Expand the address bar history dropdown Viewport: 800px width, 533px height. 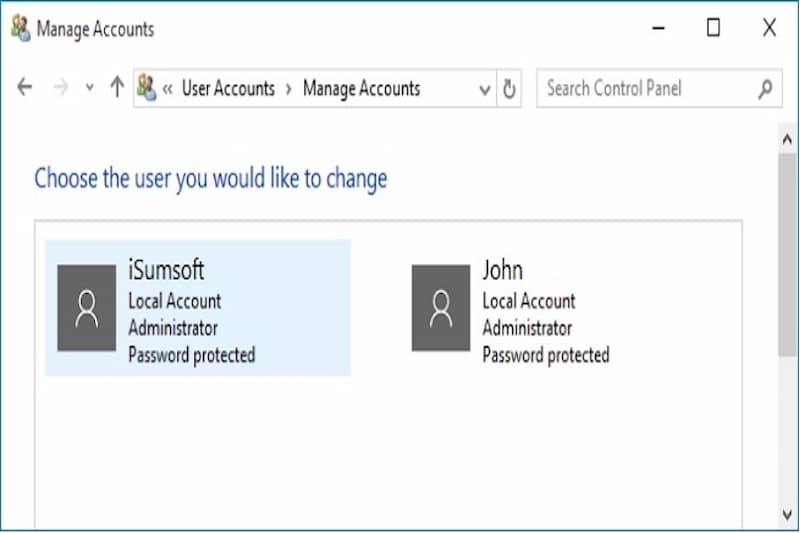click(485, 89)
